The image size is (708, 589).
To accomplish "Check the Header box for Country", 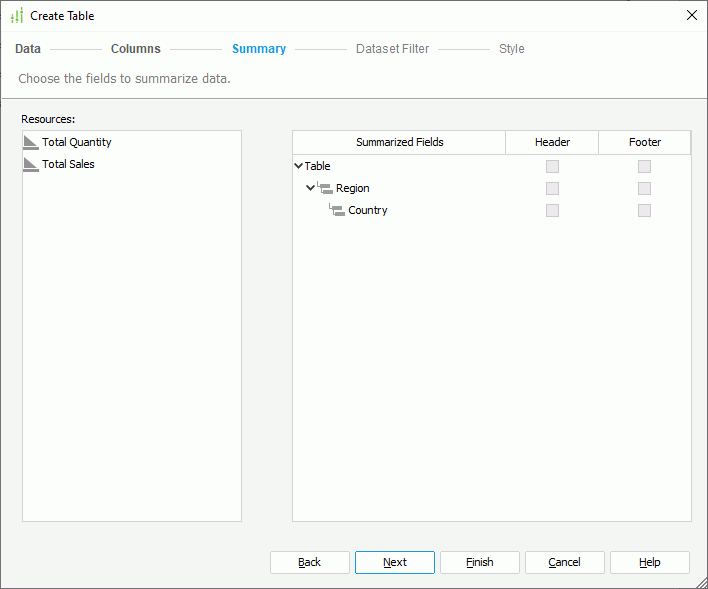I will pyautogui.click(x=552, y=211).
